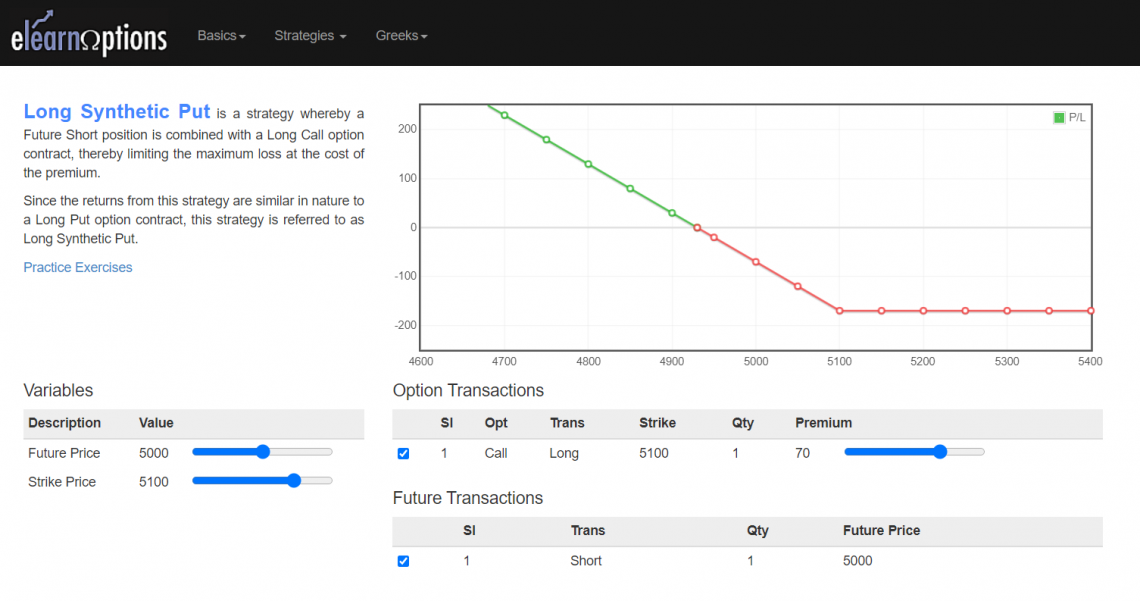Click the green data point at 4800
This screenshot has height=601, width=1140.
pos(588,164)
